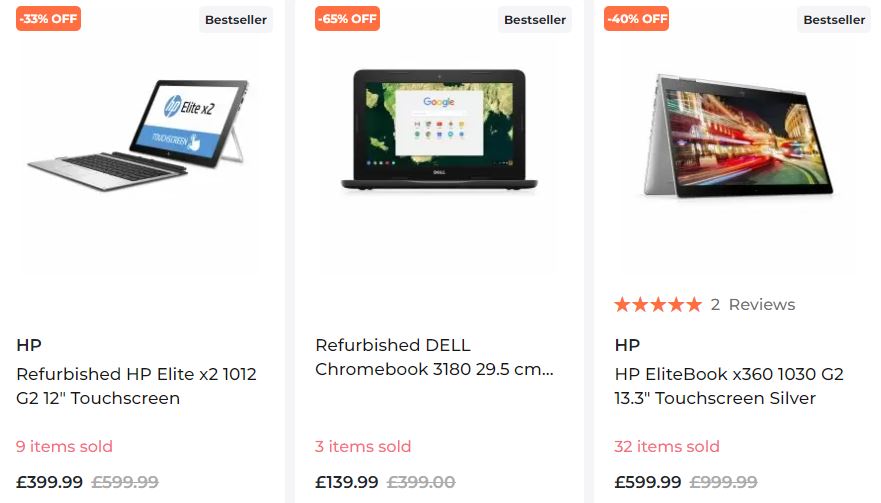
Task: Select Bestseller tag on DELL Chromebook
Action: [x=535, y=20]
